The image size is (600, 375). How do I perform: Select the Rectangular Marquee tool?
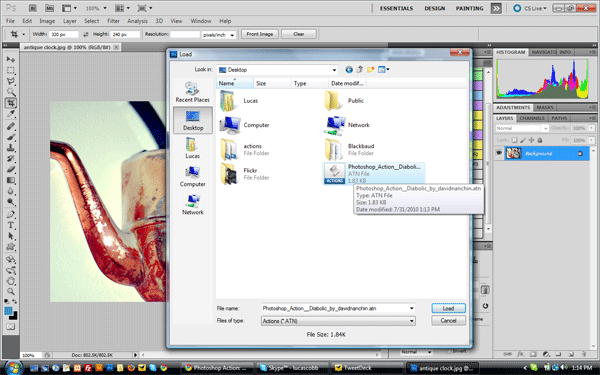[x=11, y=70]
